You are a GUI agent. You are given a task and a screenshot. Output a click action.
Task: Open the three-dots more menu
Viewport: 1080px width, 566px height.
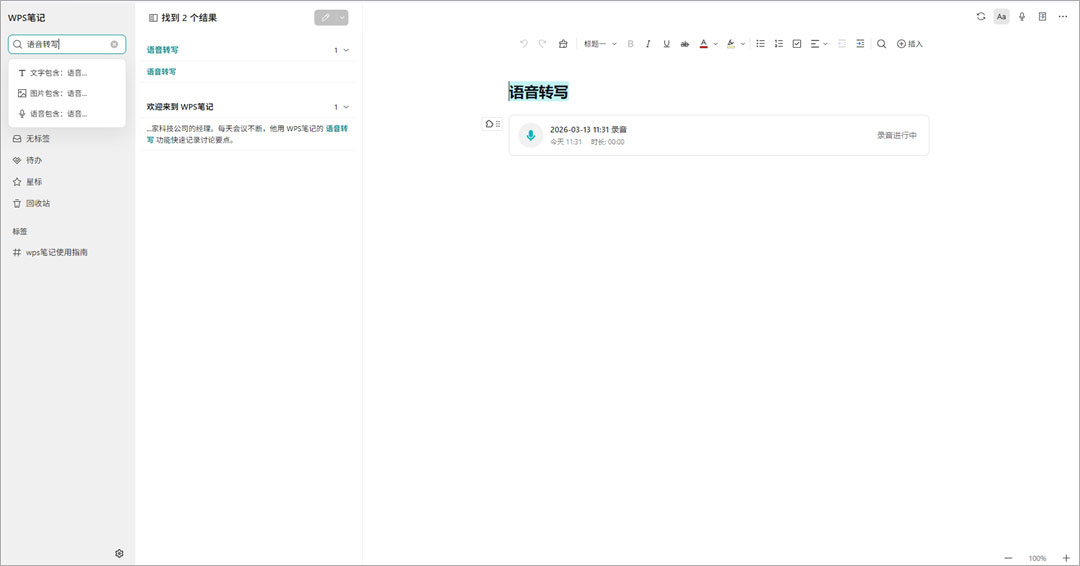pos(1063,17)
